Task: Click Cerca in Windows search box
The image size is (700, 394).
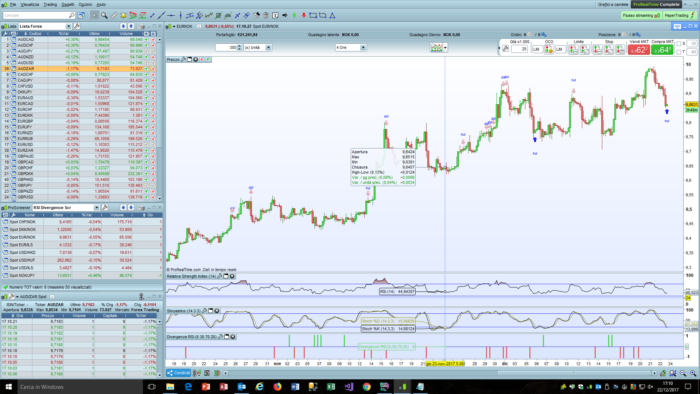Action: [x=79, y=386]
